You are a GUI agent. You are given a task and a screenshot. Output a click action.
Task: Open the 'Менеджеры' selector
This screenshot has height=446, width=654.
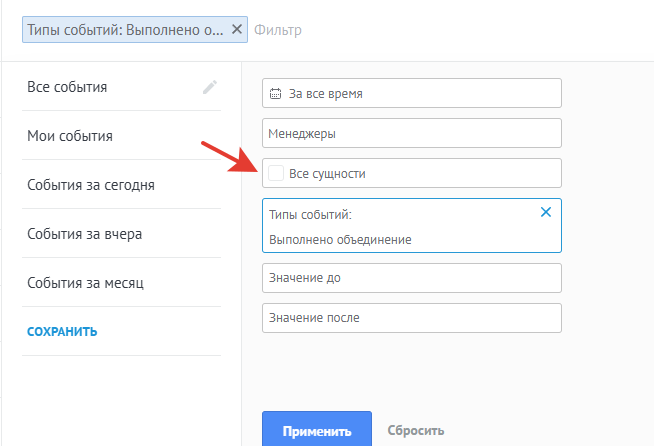point(411,133)
